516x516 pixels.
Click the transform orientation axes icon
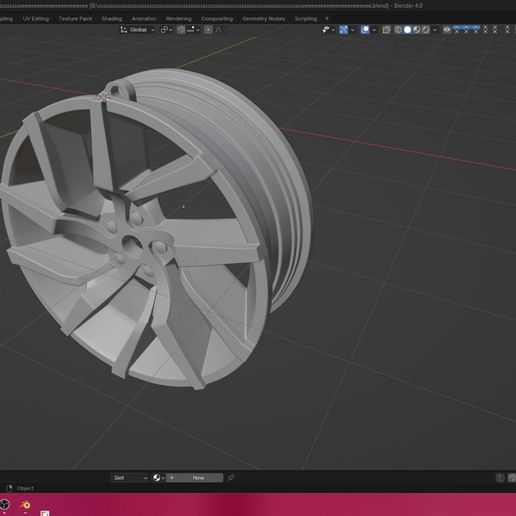(x=124, y=30)
